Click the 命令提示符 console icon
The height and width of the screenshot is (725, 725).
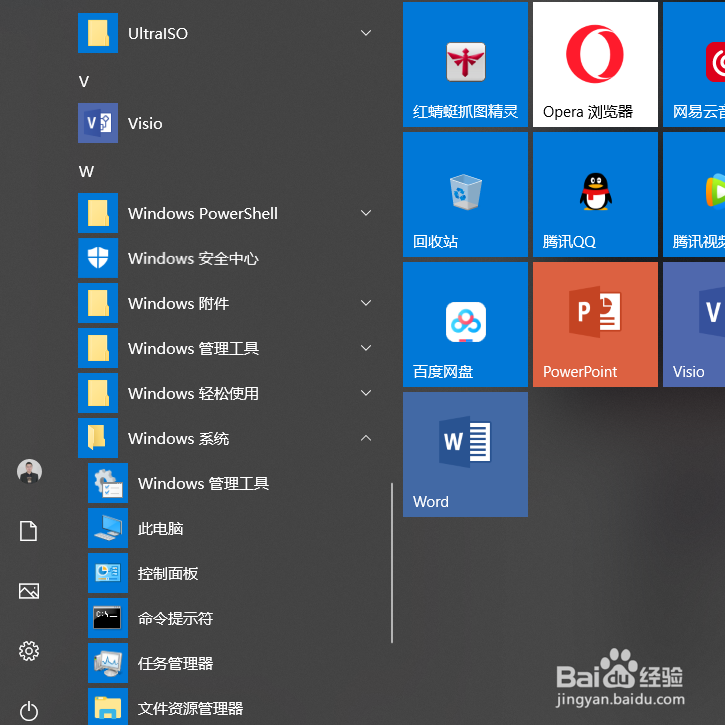point(108,618)
